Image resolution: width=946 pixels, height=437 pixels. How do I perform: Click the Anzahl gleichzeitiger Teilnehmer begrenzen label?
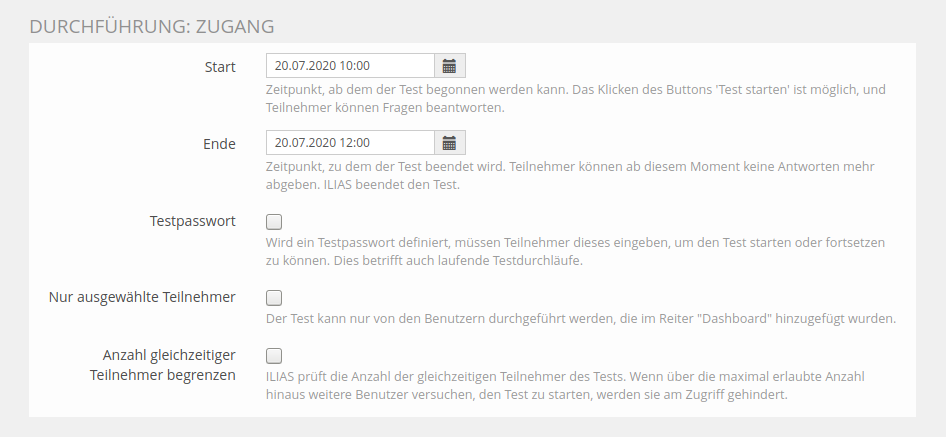tap(169, 365)
